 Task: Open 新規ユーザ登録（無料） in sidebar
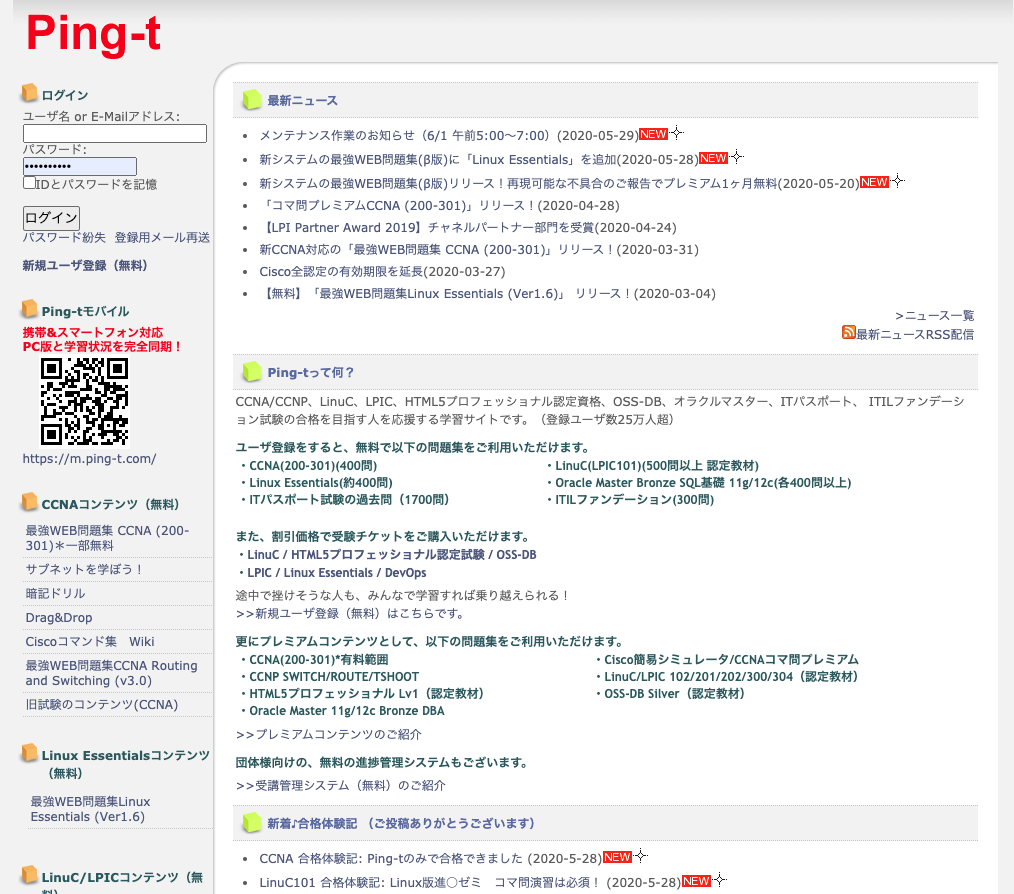click(85, 265)
